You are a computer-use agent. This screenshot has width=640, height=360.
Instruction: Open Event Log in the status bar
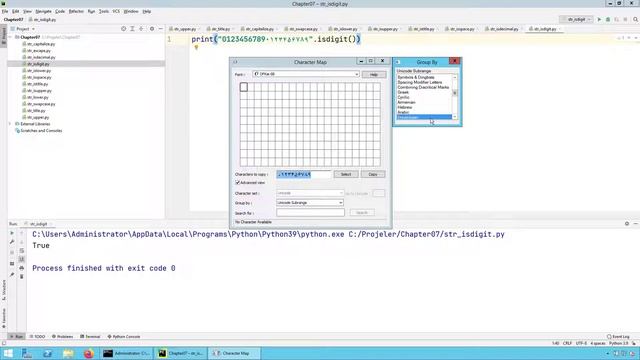click(618, 337)
